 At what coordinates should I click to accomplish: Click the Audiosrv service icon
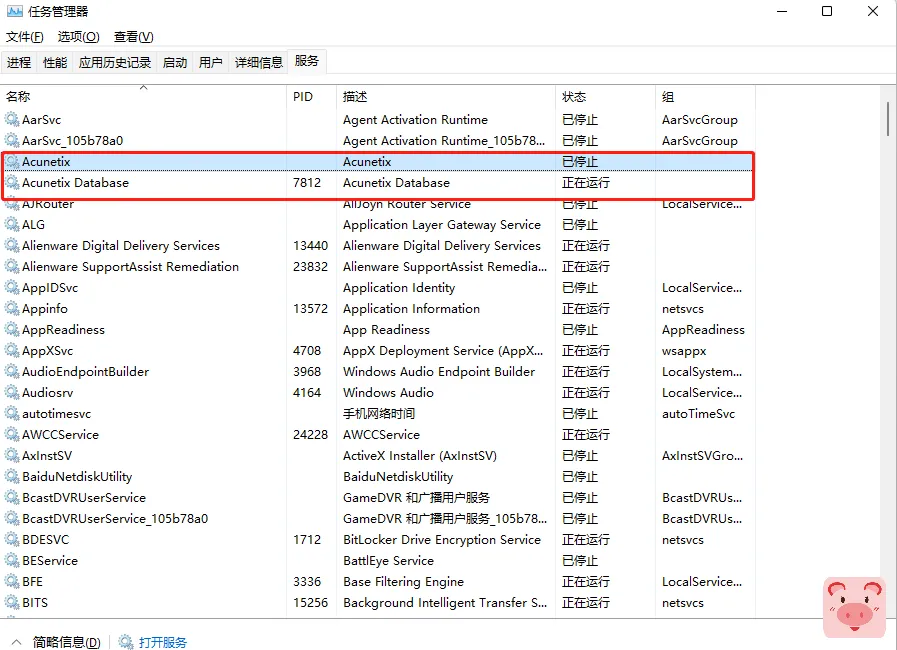click(12, 393)
